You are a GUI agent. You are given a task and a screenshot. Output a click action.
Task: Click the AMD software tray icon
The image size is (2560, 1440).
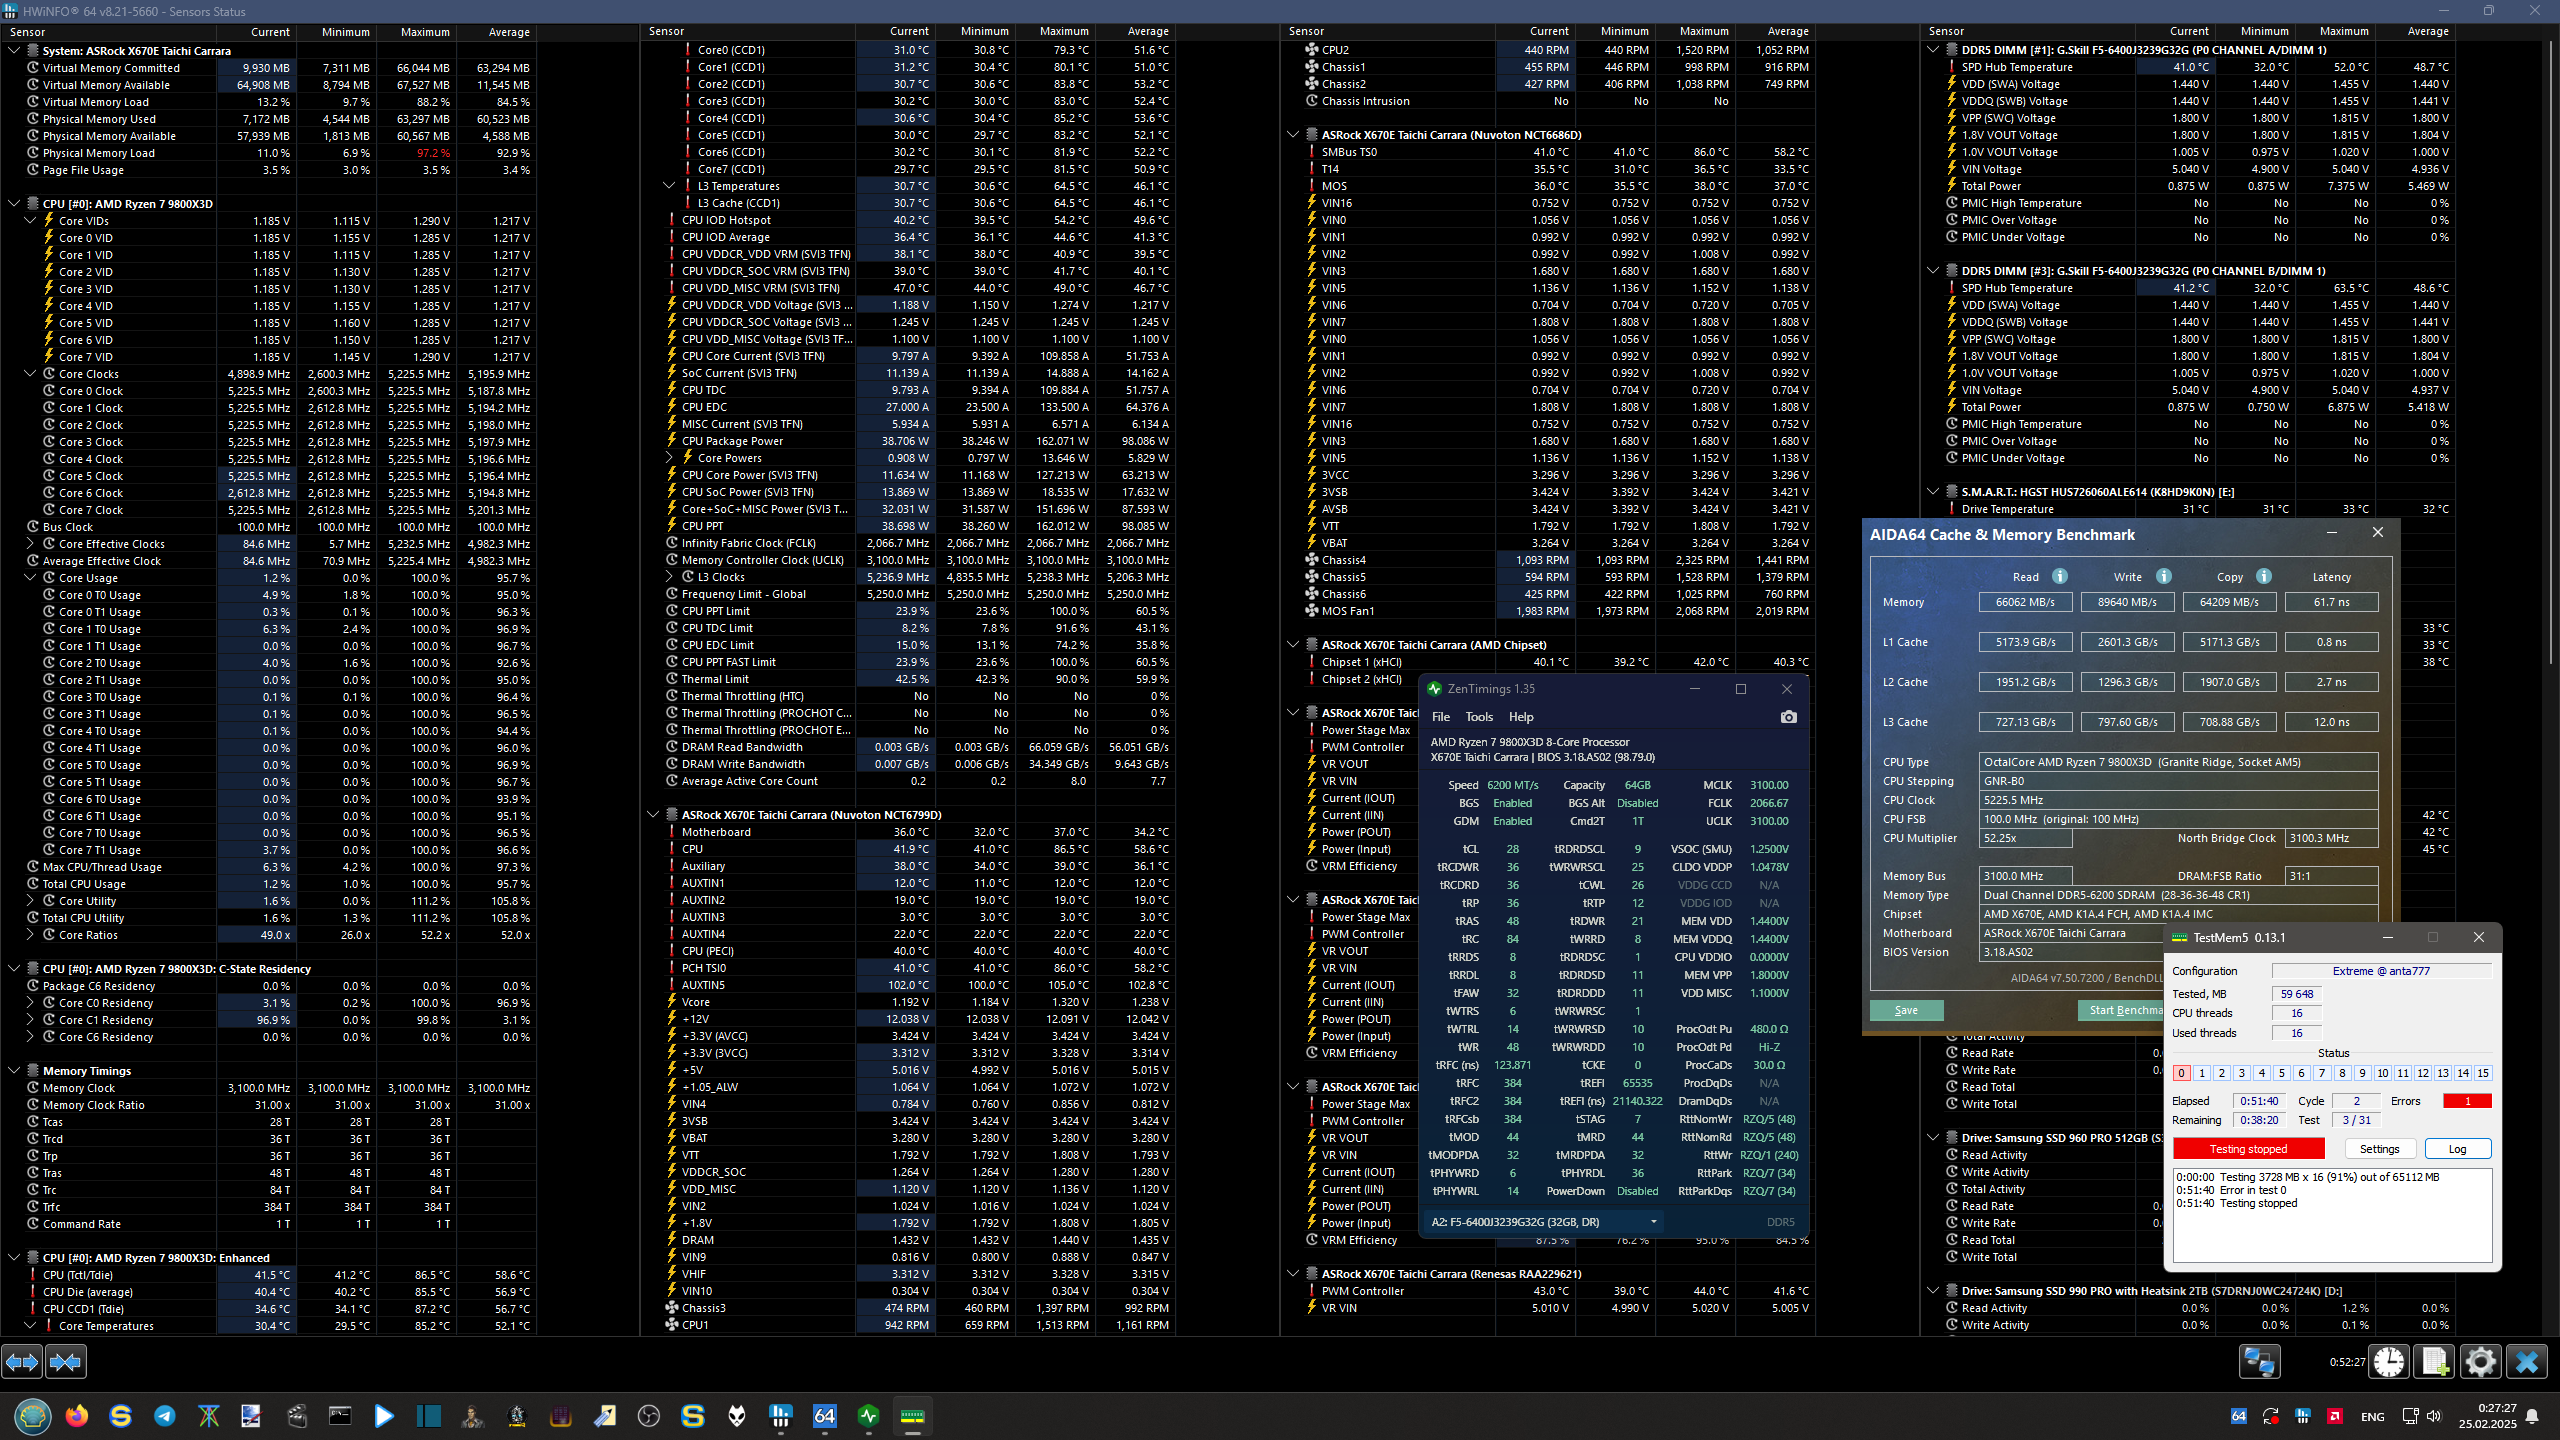[x=2335, y=1416]
